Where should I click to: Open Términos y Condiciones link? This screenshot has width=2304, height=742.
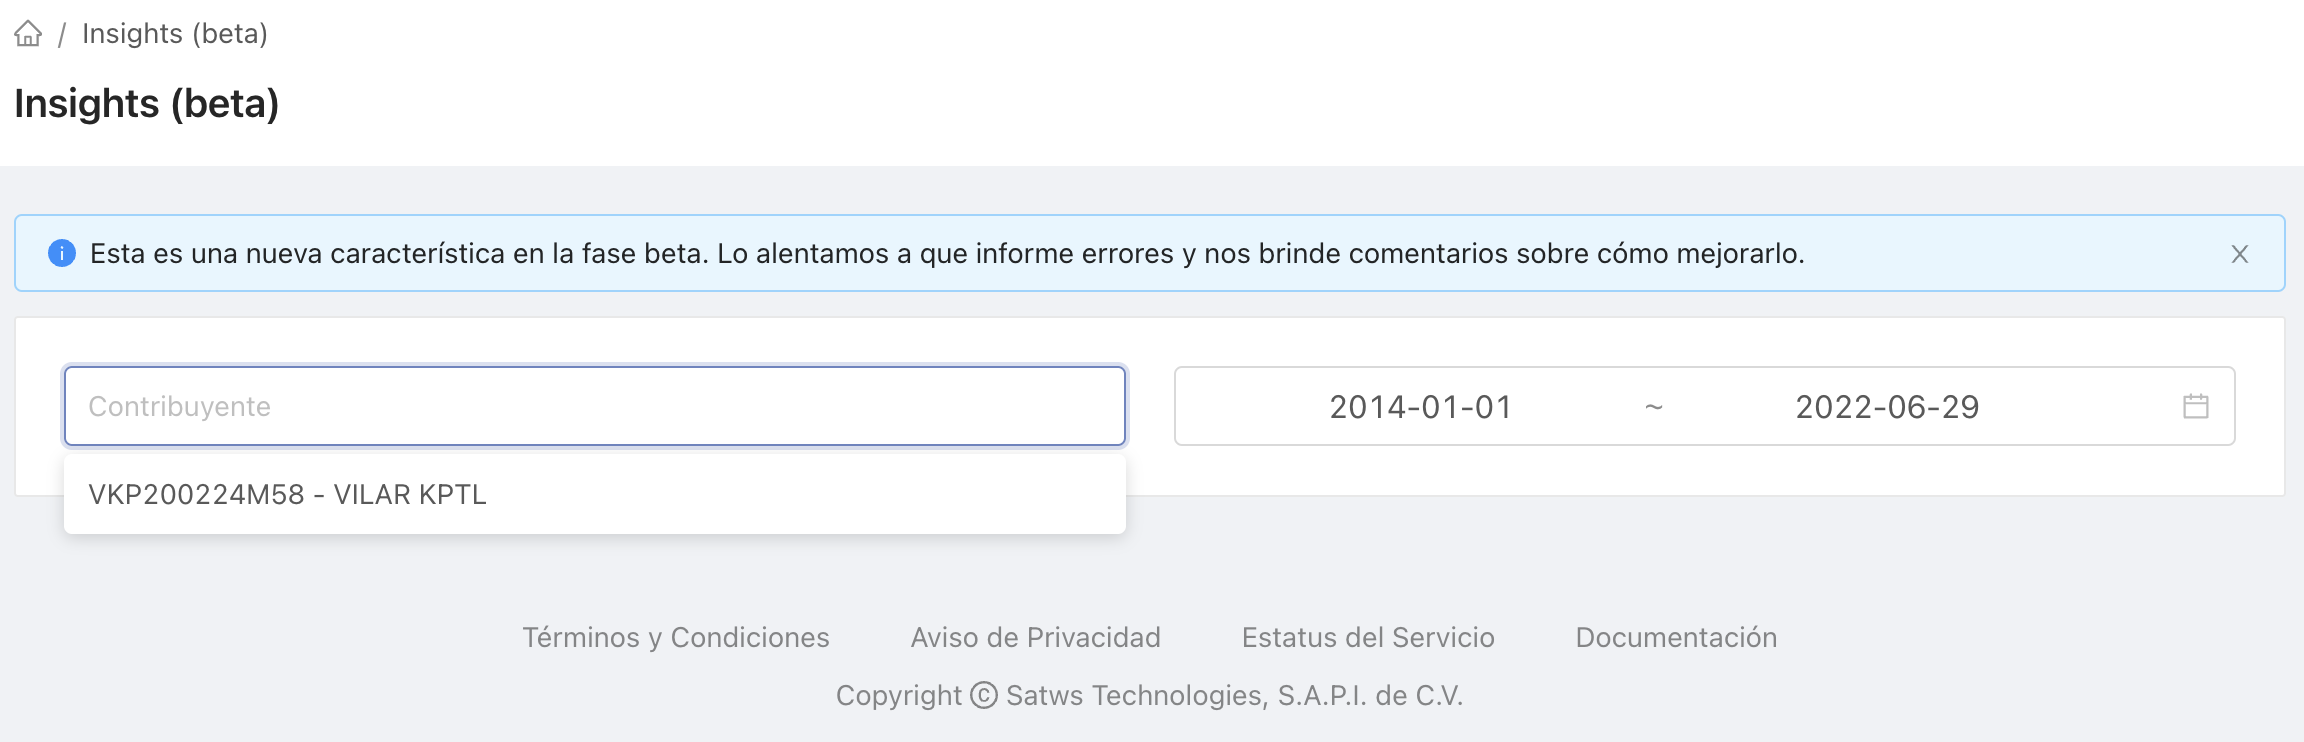click(x=676, y=638)
